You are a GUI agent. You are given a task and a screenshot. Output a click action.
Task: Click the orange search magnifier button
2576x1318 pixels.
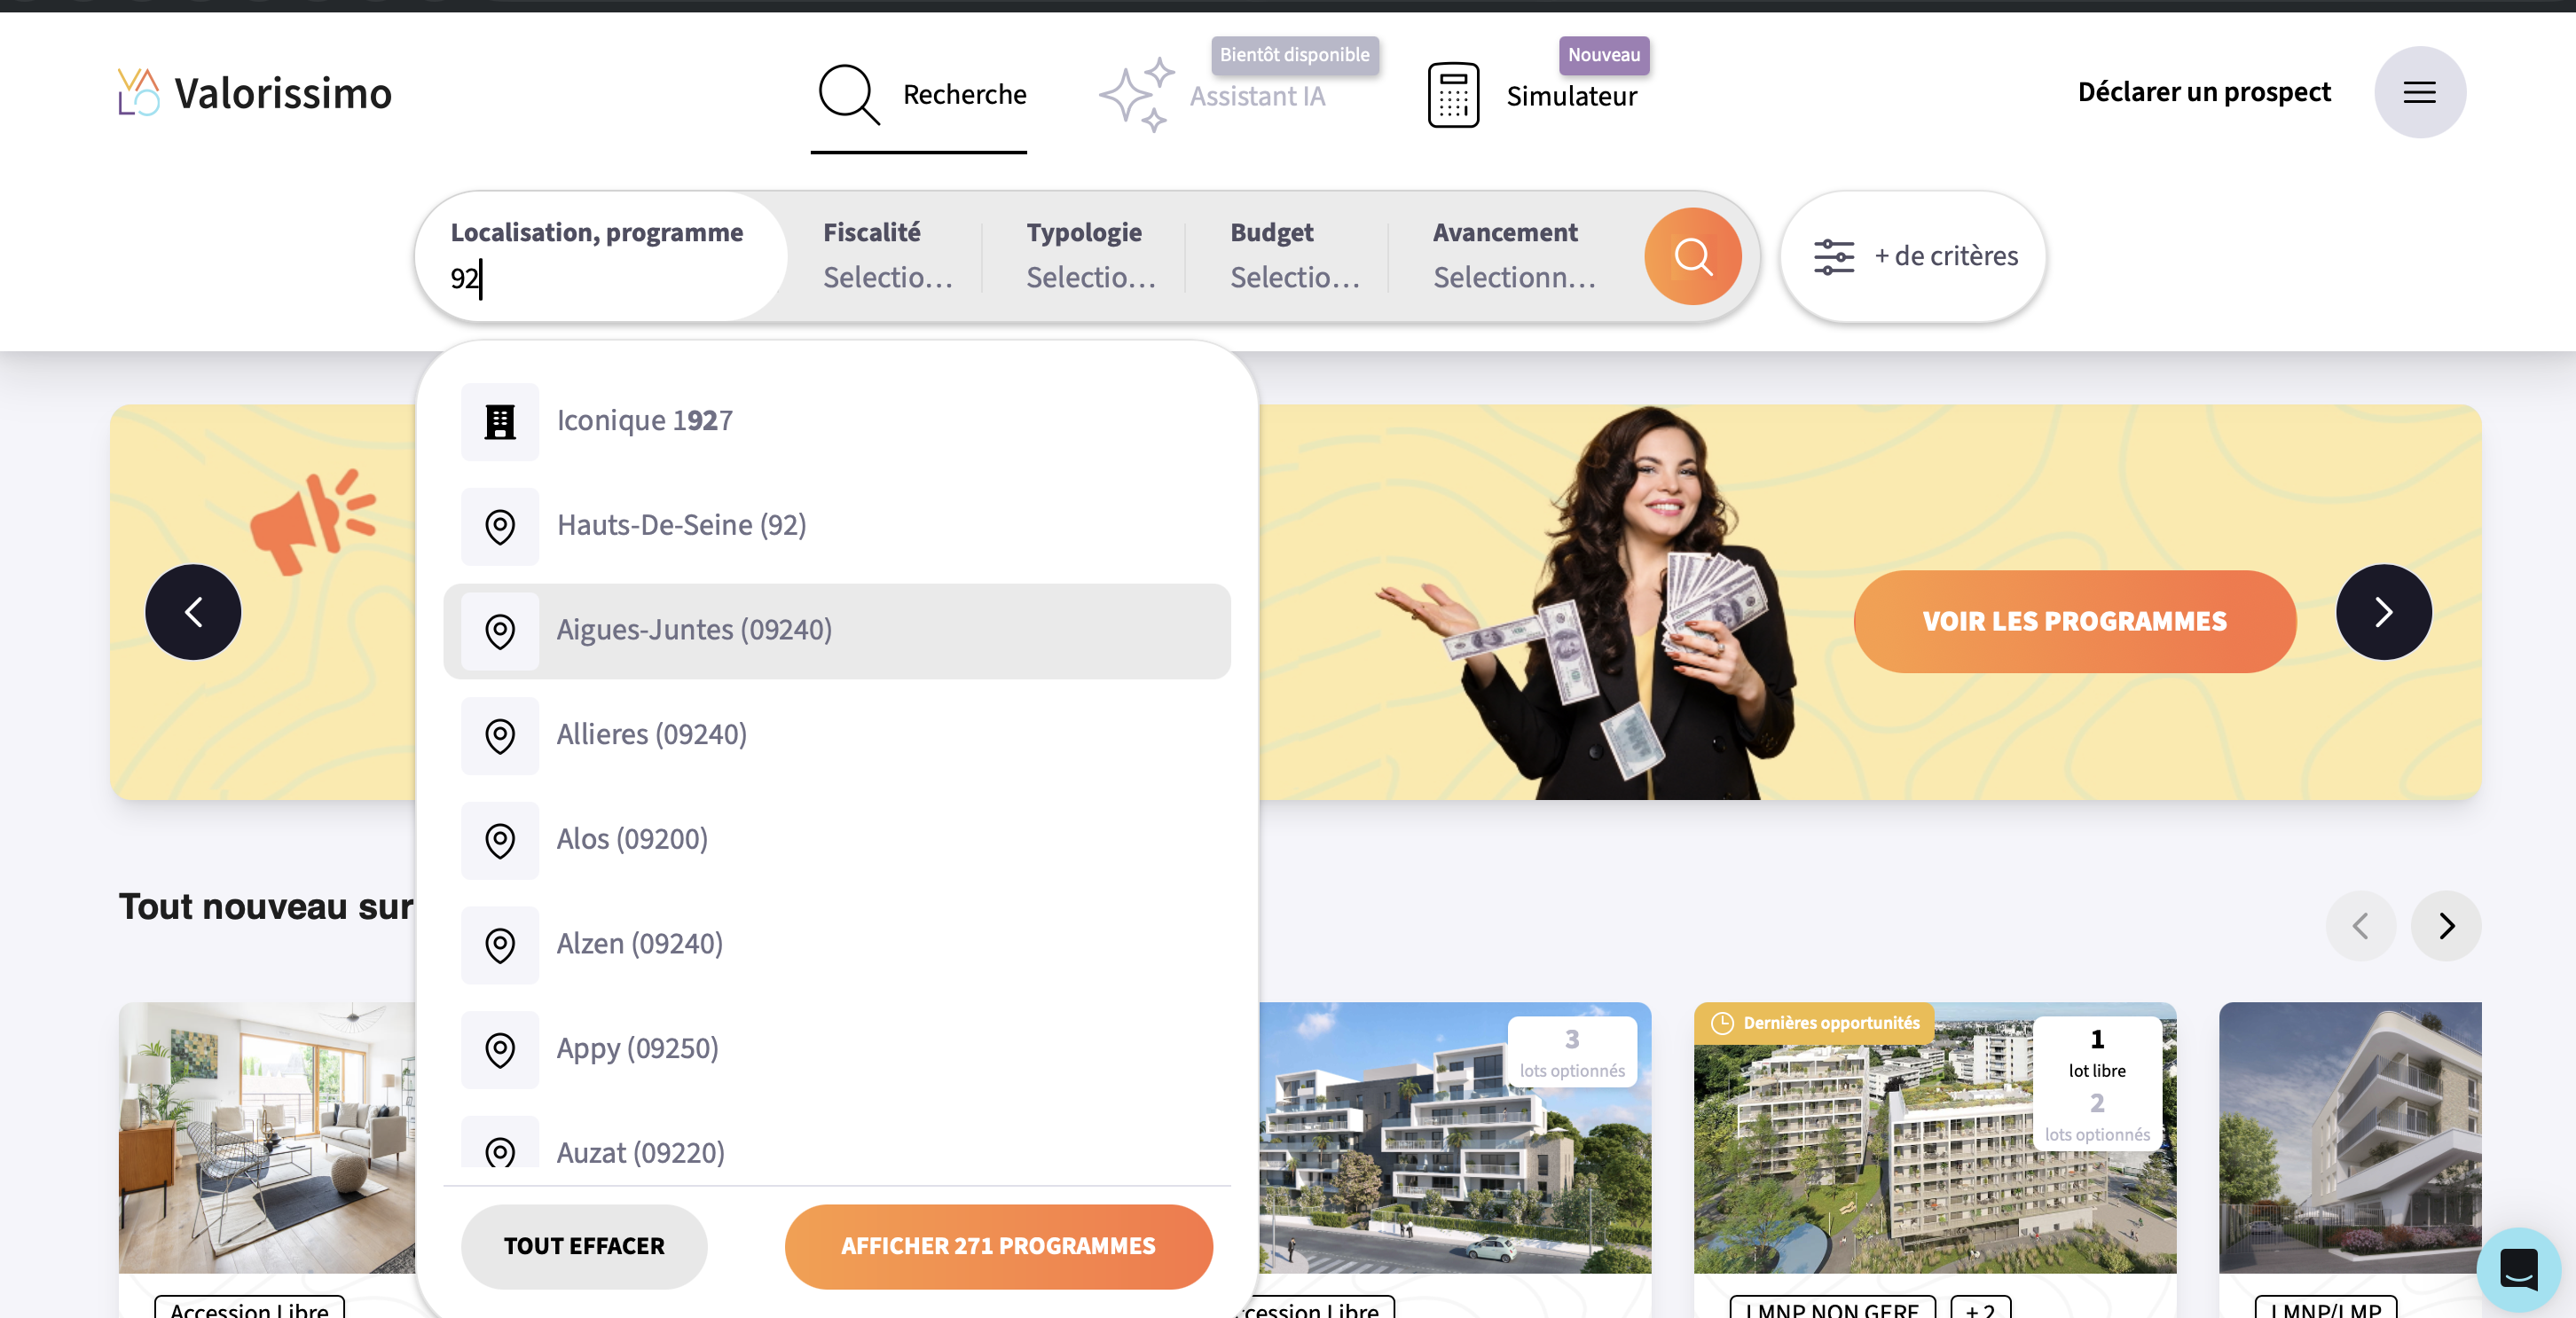coord(1692,256)
